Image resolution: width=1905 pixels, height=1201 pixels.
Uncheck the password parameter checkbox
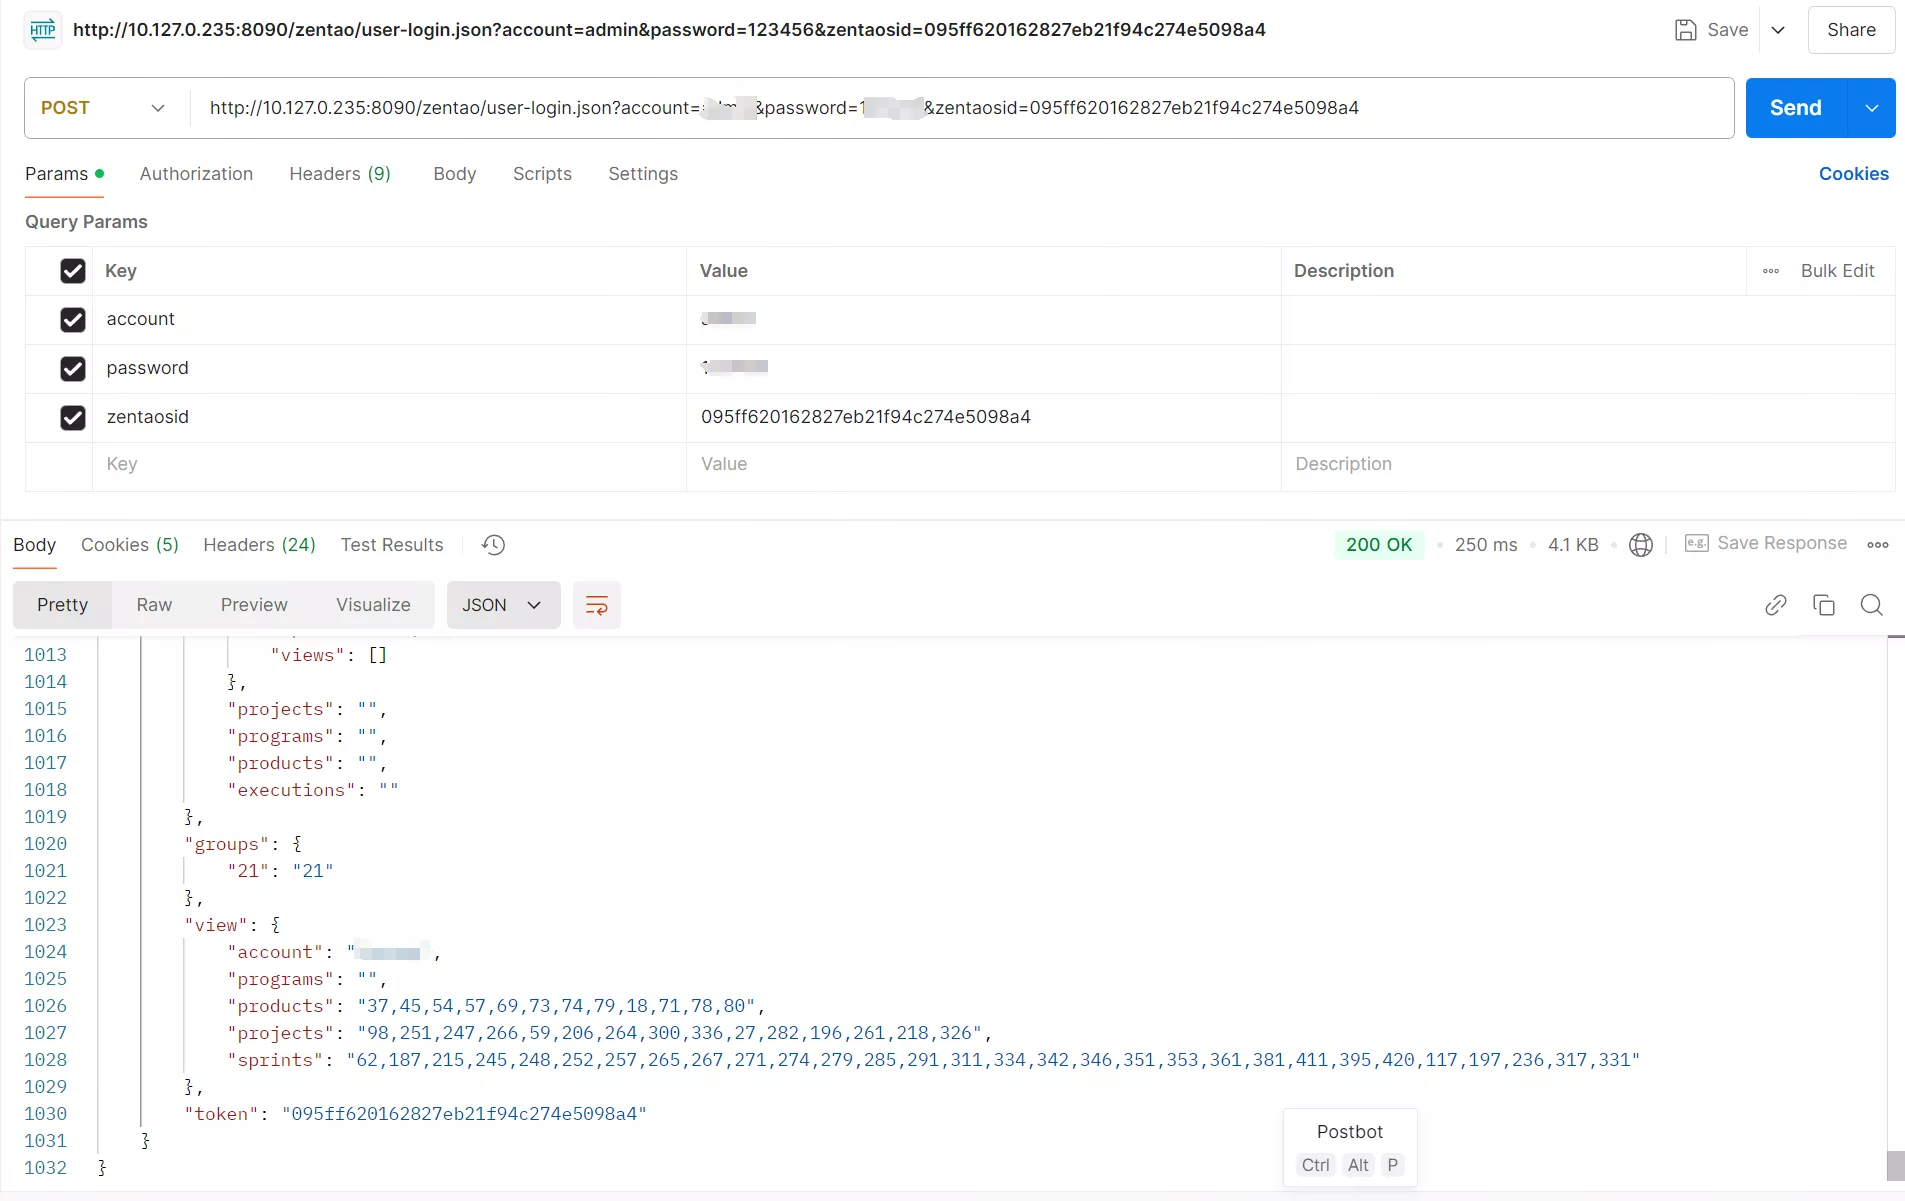pyautogui.click(x=73, y=369)
